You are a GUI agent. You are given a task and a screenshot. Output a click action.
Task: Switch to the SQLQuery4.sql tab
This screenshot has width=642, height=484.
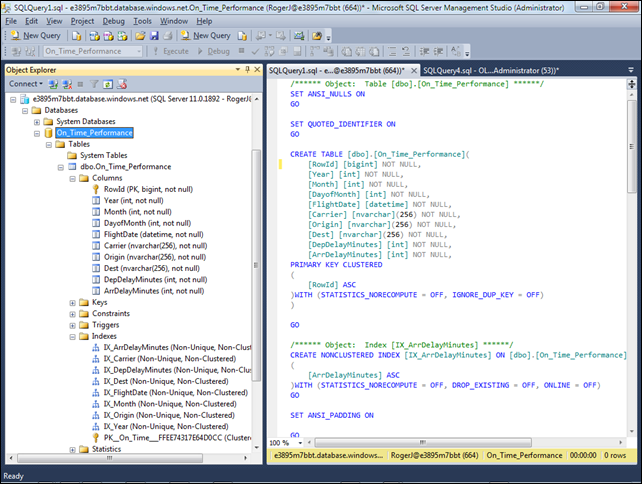[491, 70]
